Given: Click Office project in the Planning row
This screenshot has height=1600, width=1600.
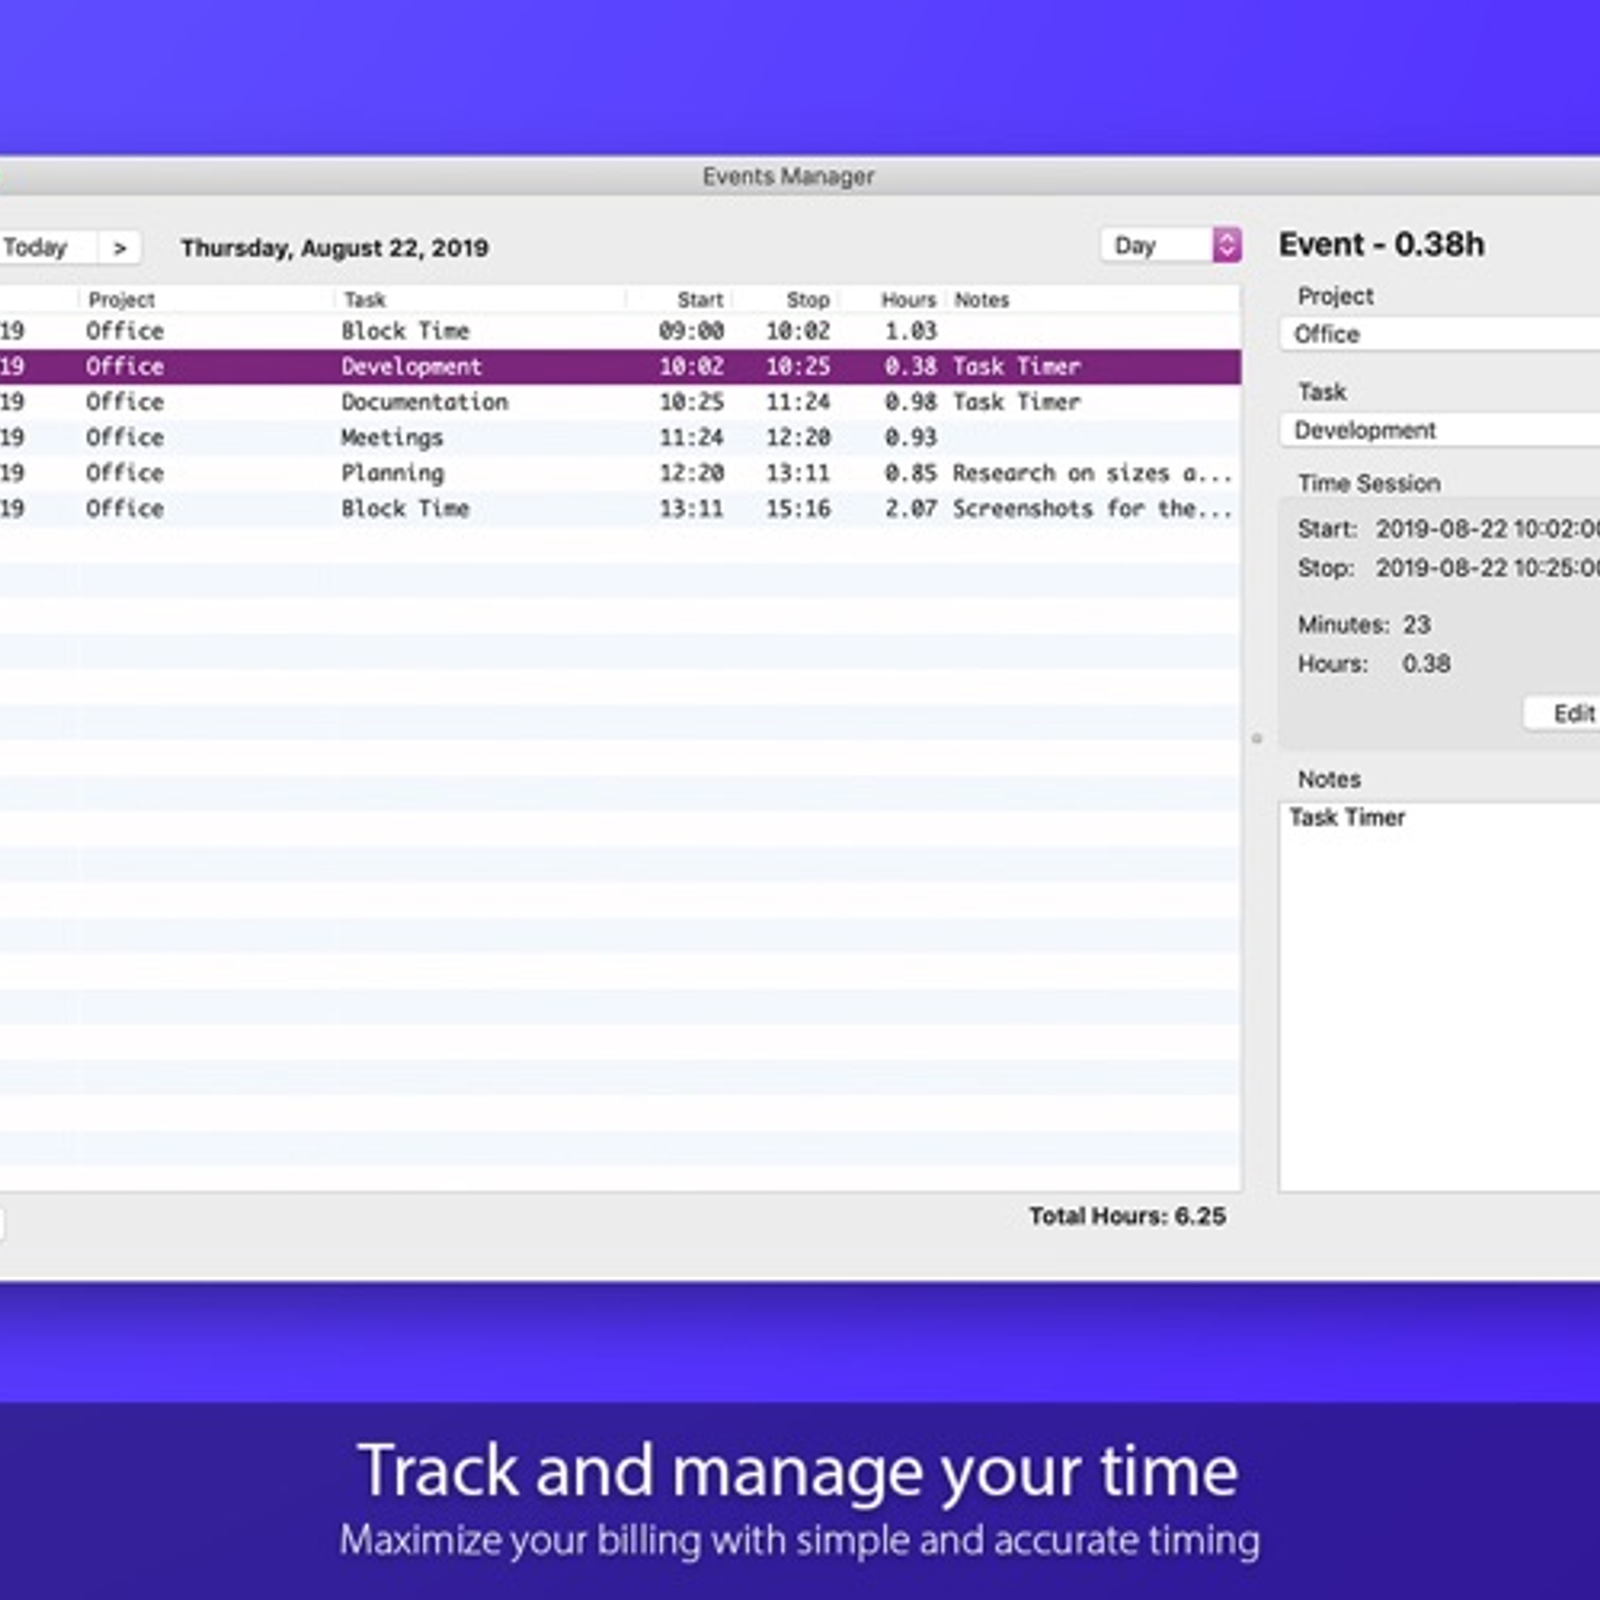Looking at the screenshot, I should coord(124,473).
